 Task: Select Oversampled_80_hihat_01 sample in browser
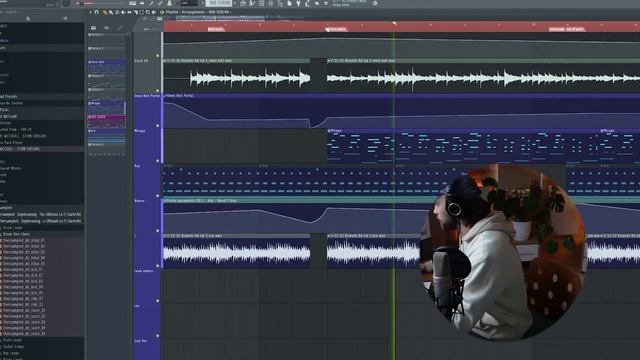[x=24, y=240]
